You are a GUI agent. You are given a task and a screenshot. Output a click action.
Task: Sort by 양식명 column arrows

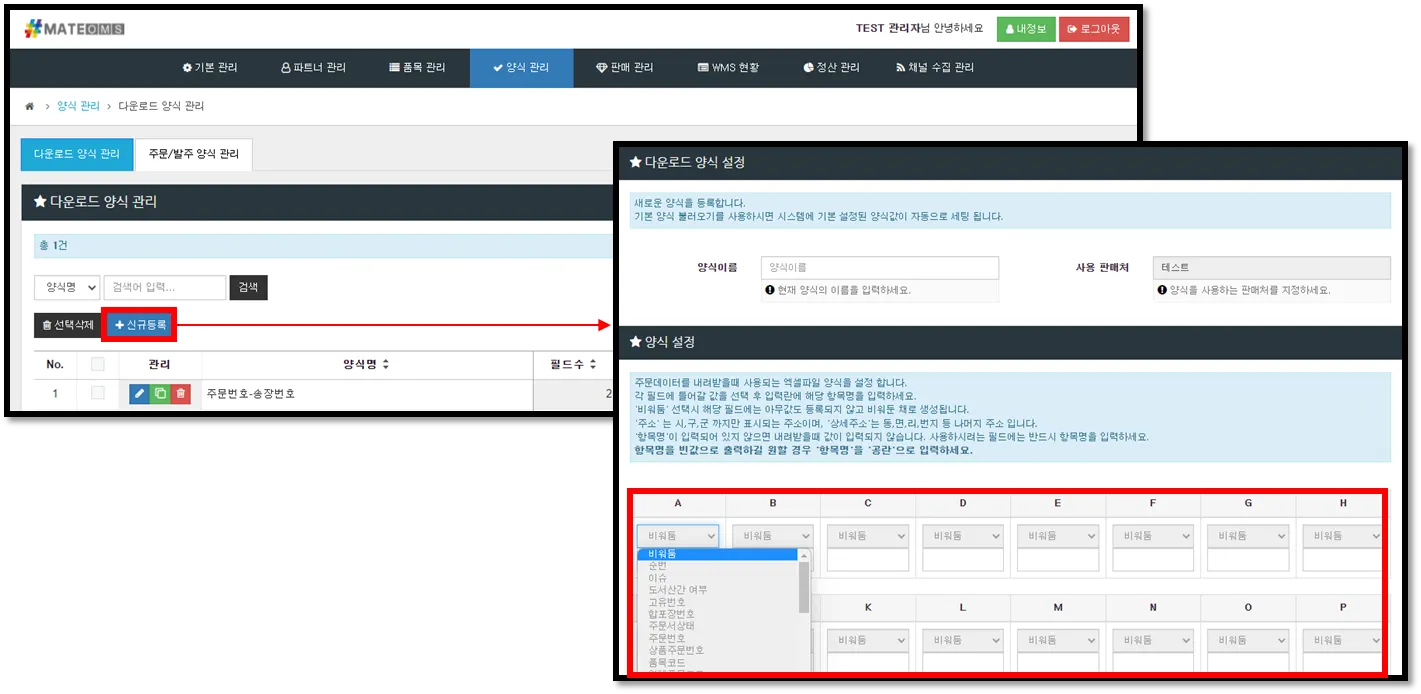pyautogui.click(x=386, y=364)
